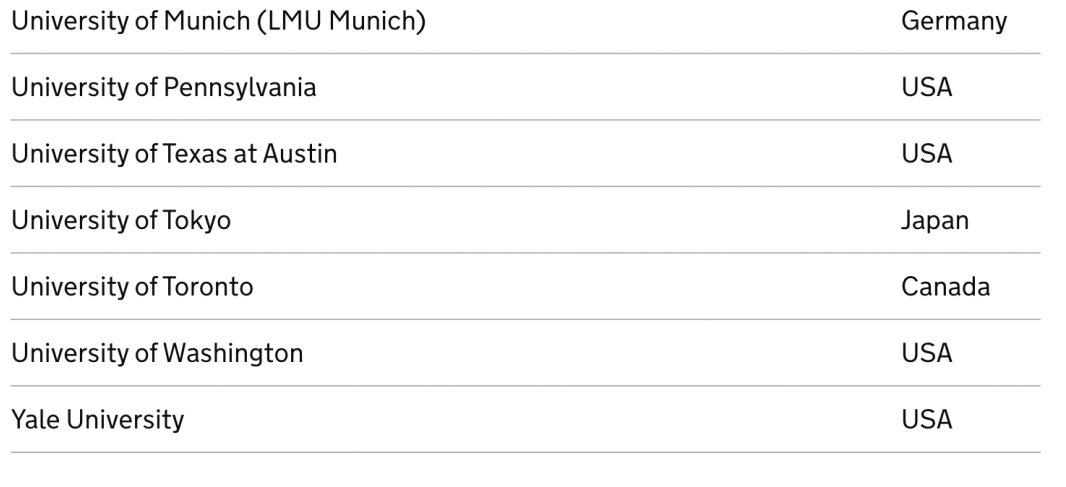Screen dimensions: 1066x487
Task: Select University of Toronto entry
Action: [133, 287]
